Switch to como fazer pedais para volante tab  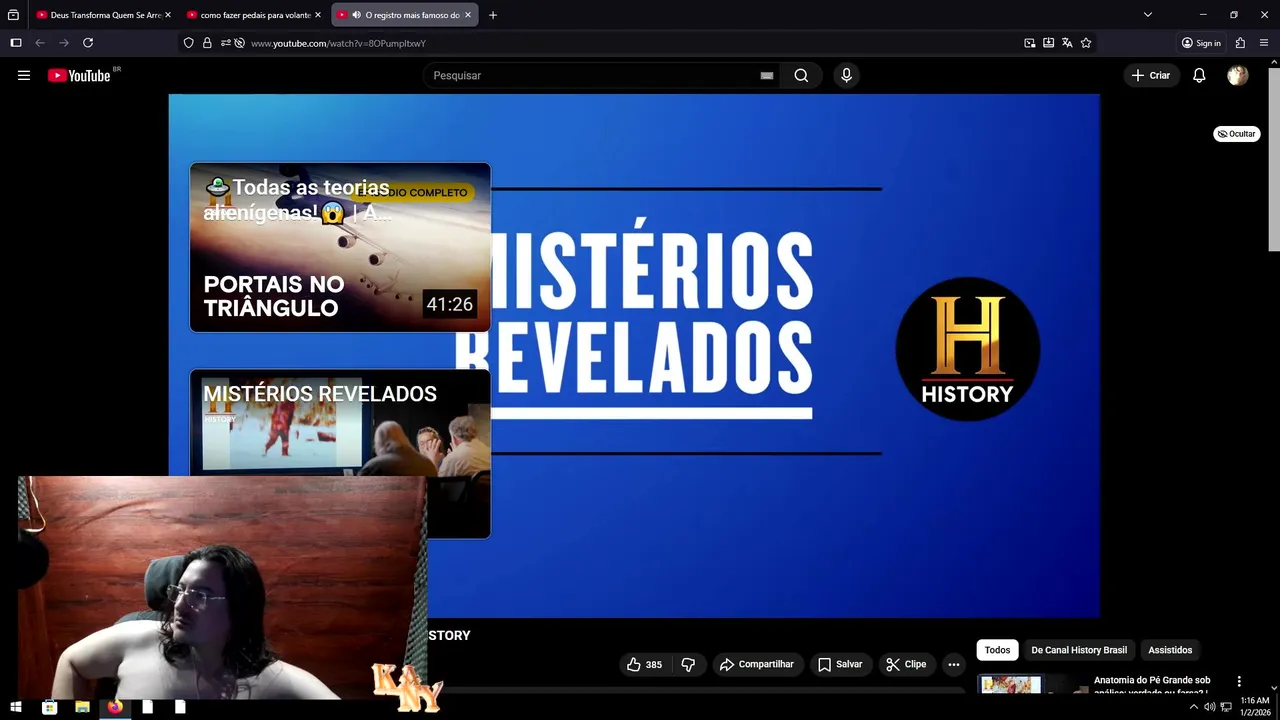254,15
